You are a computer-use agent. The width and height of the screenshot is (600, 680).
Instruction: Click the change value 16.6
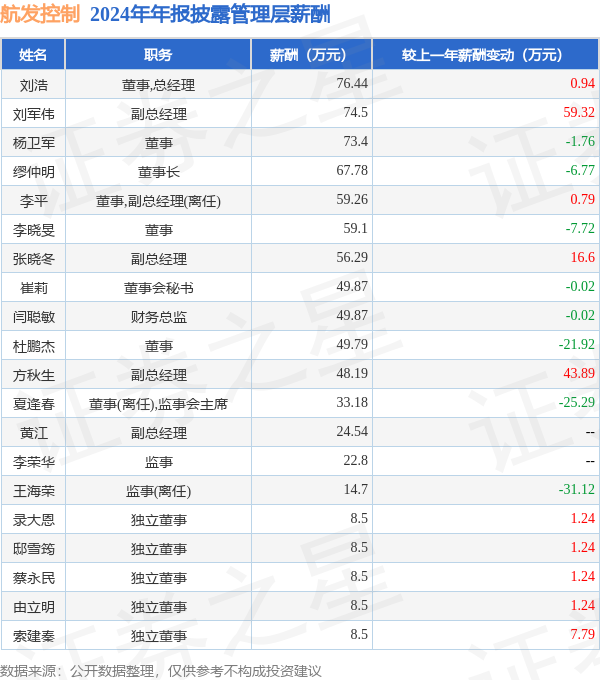583,257
